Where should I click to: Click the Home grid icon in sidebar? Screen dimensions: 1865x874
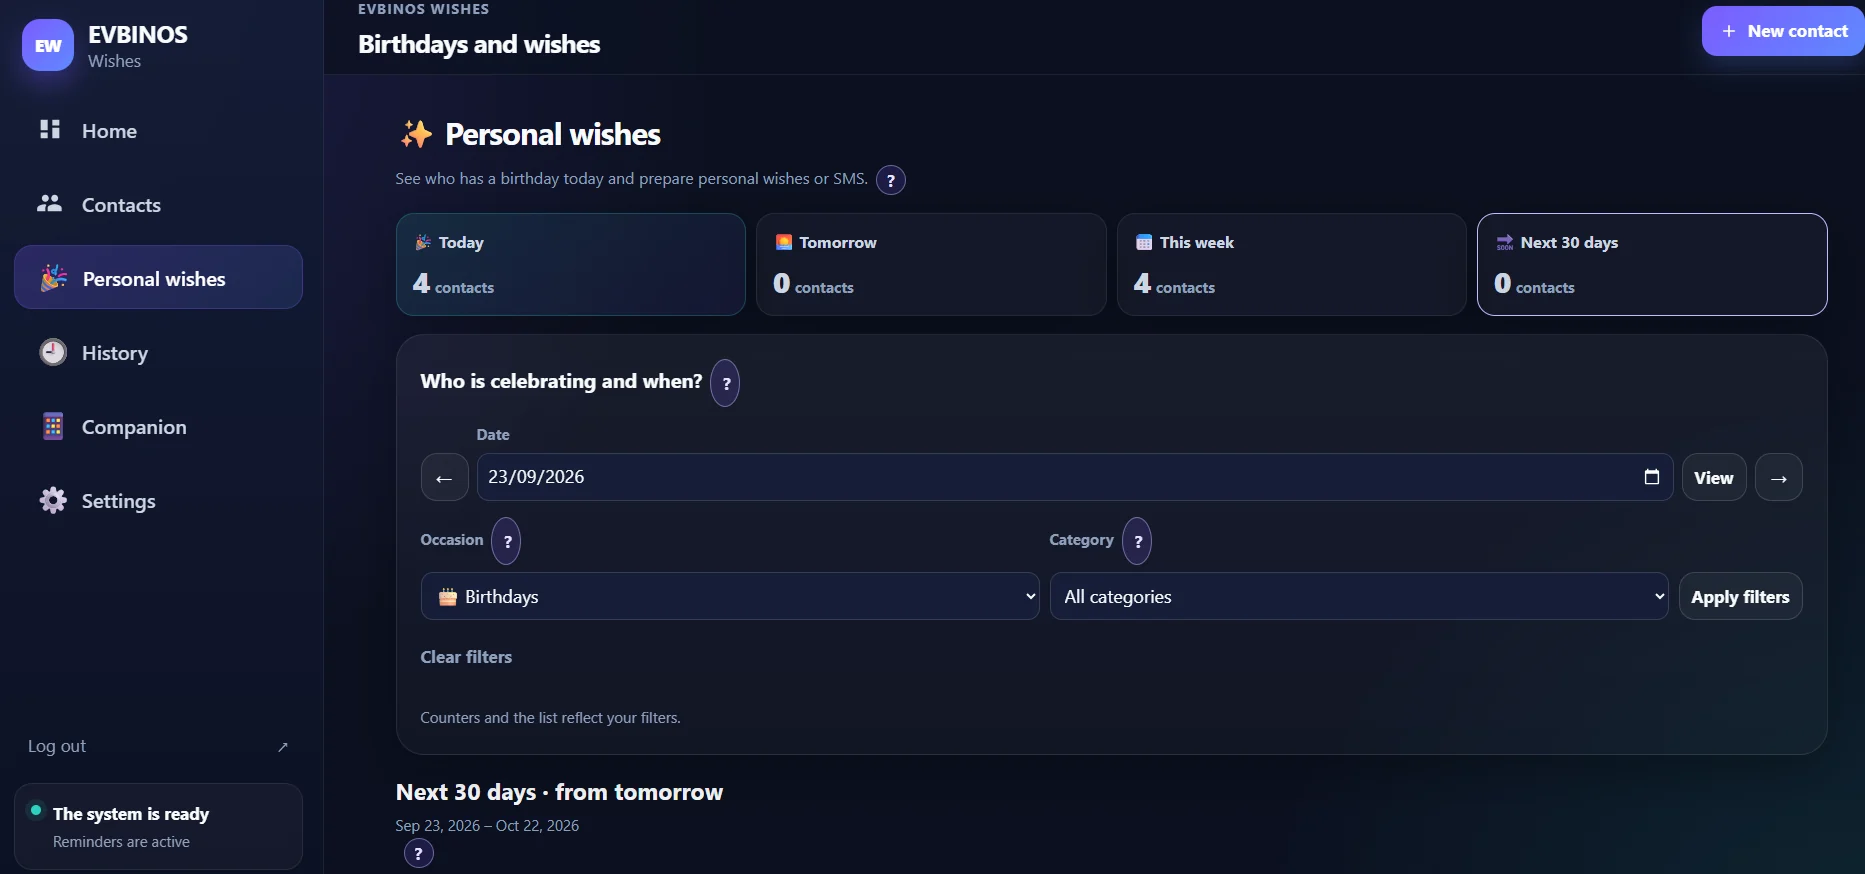(50, 129)
